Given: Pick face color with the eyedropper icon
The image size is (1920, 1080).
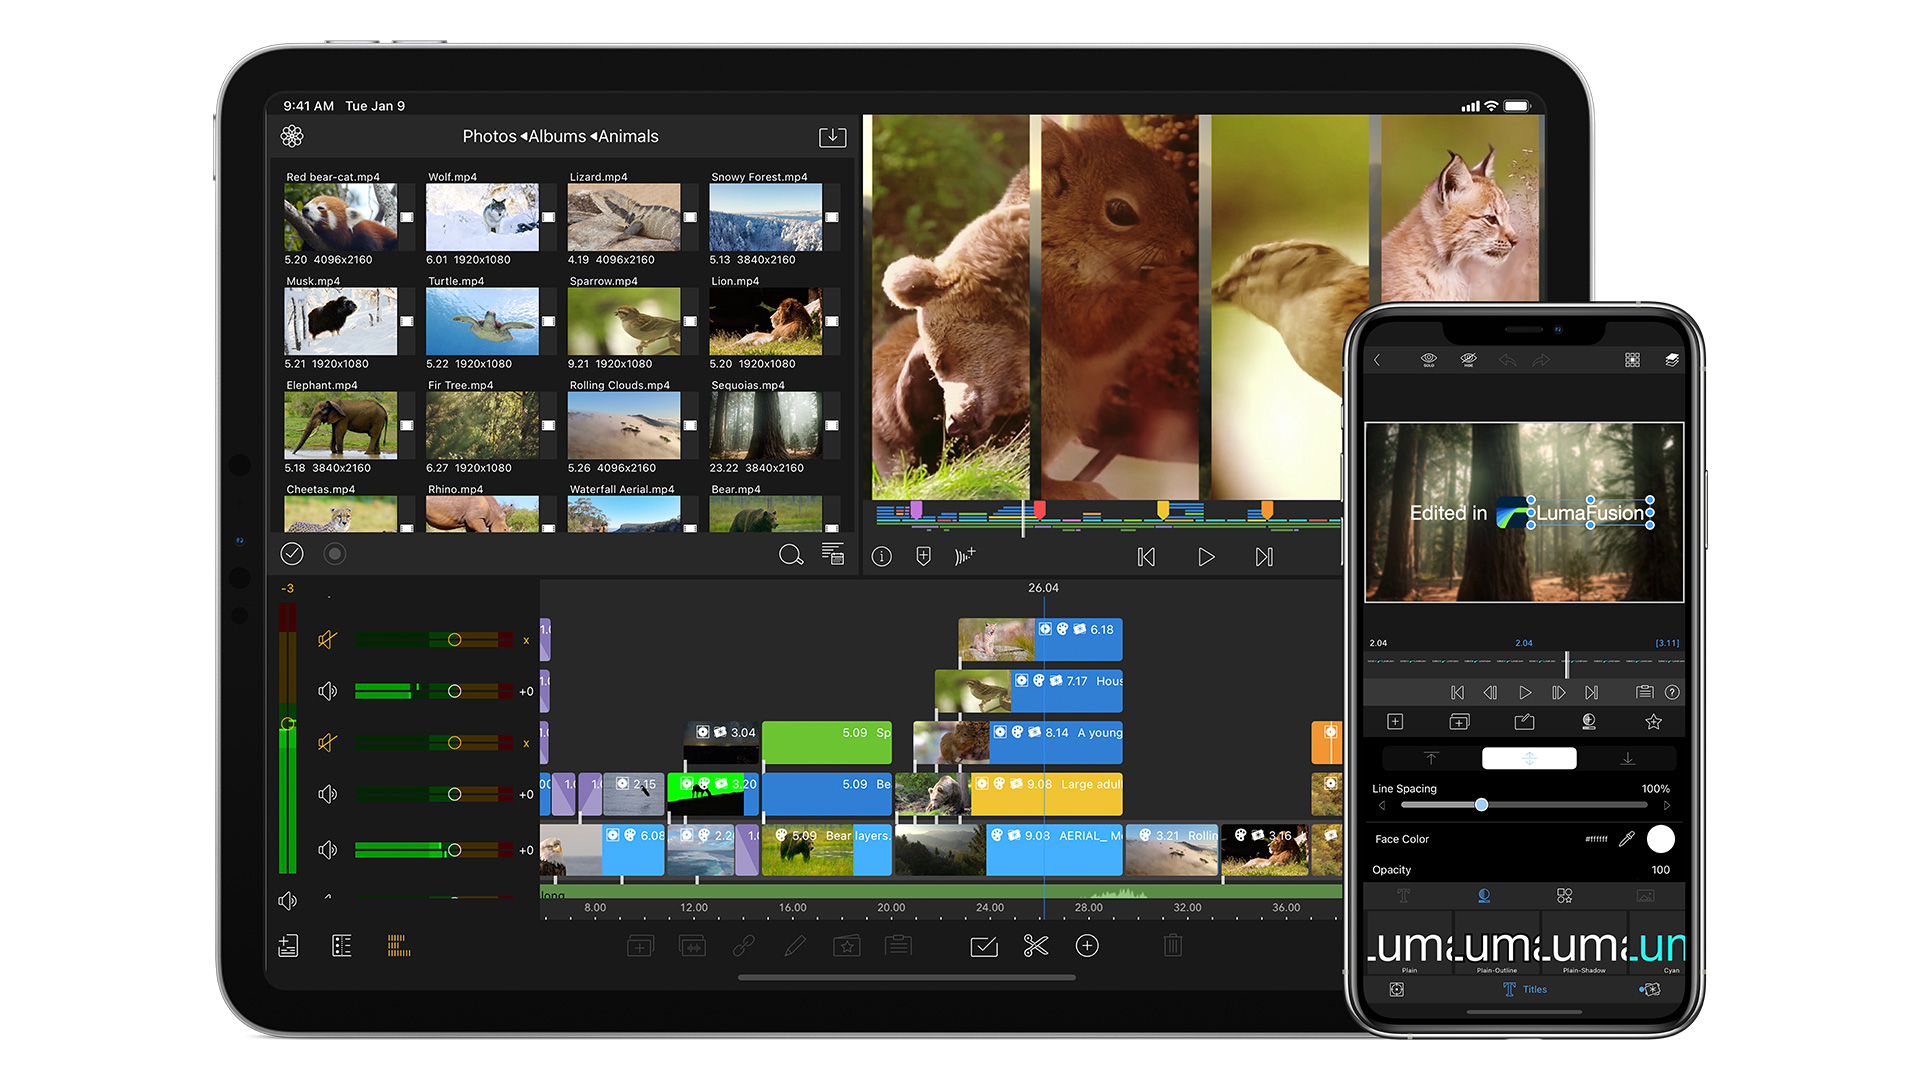Looking at the screenshot, I should [1627, 839].
